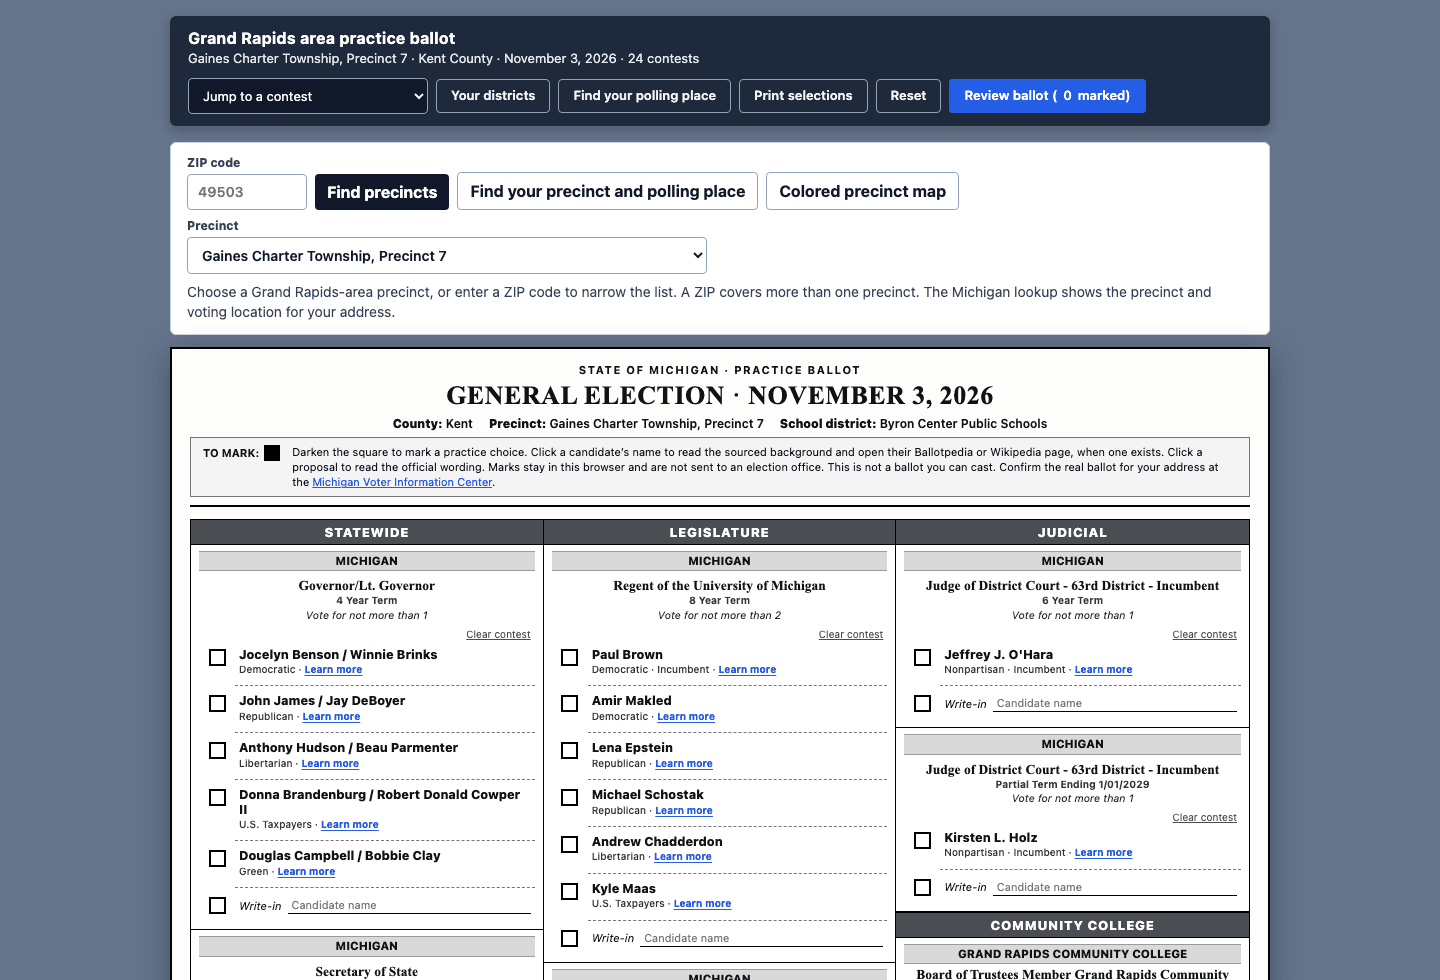This screenshot has height=980, width=1440.
Task: Mark Donna Brandenburg / Robert Donald Cowper checkbox
Action: tap(217, 798)
